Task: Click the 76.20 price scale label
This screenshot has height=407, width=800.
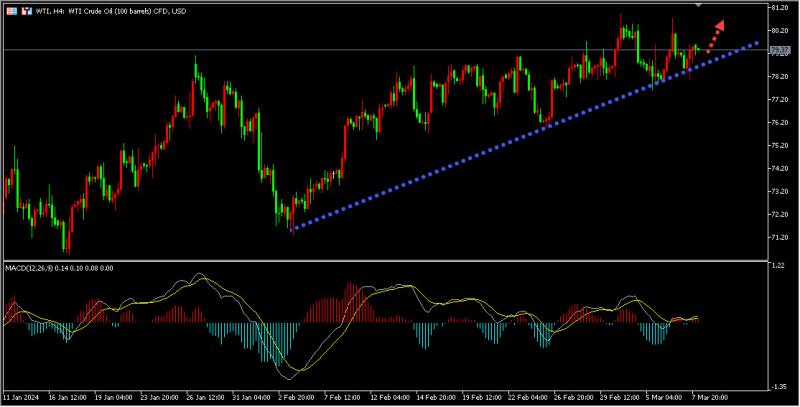Action: [779, 122]
